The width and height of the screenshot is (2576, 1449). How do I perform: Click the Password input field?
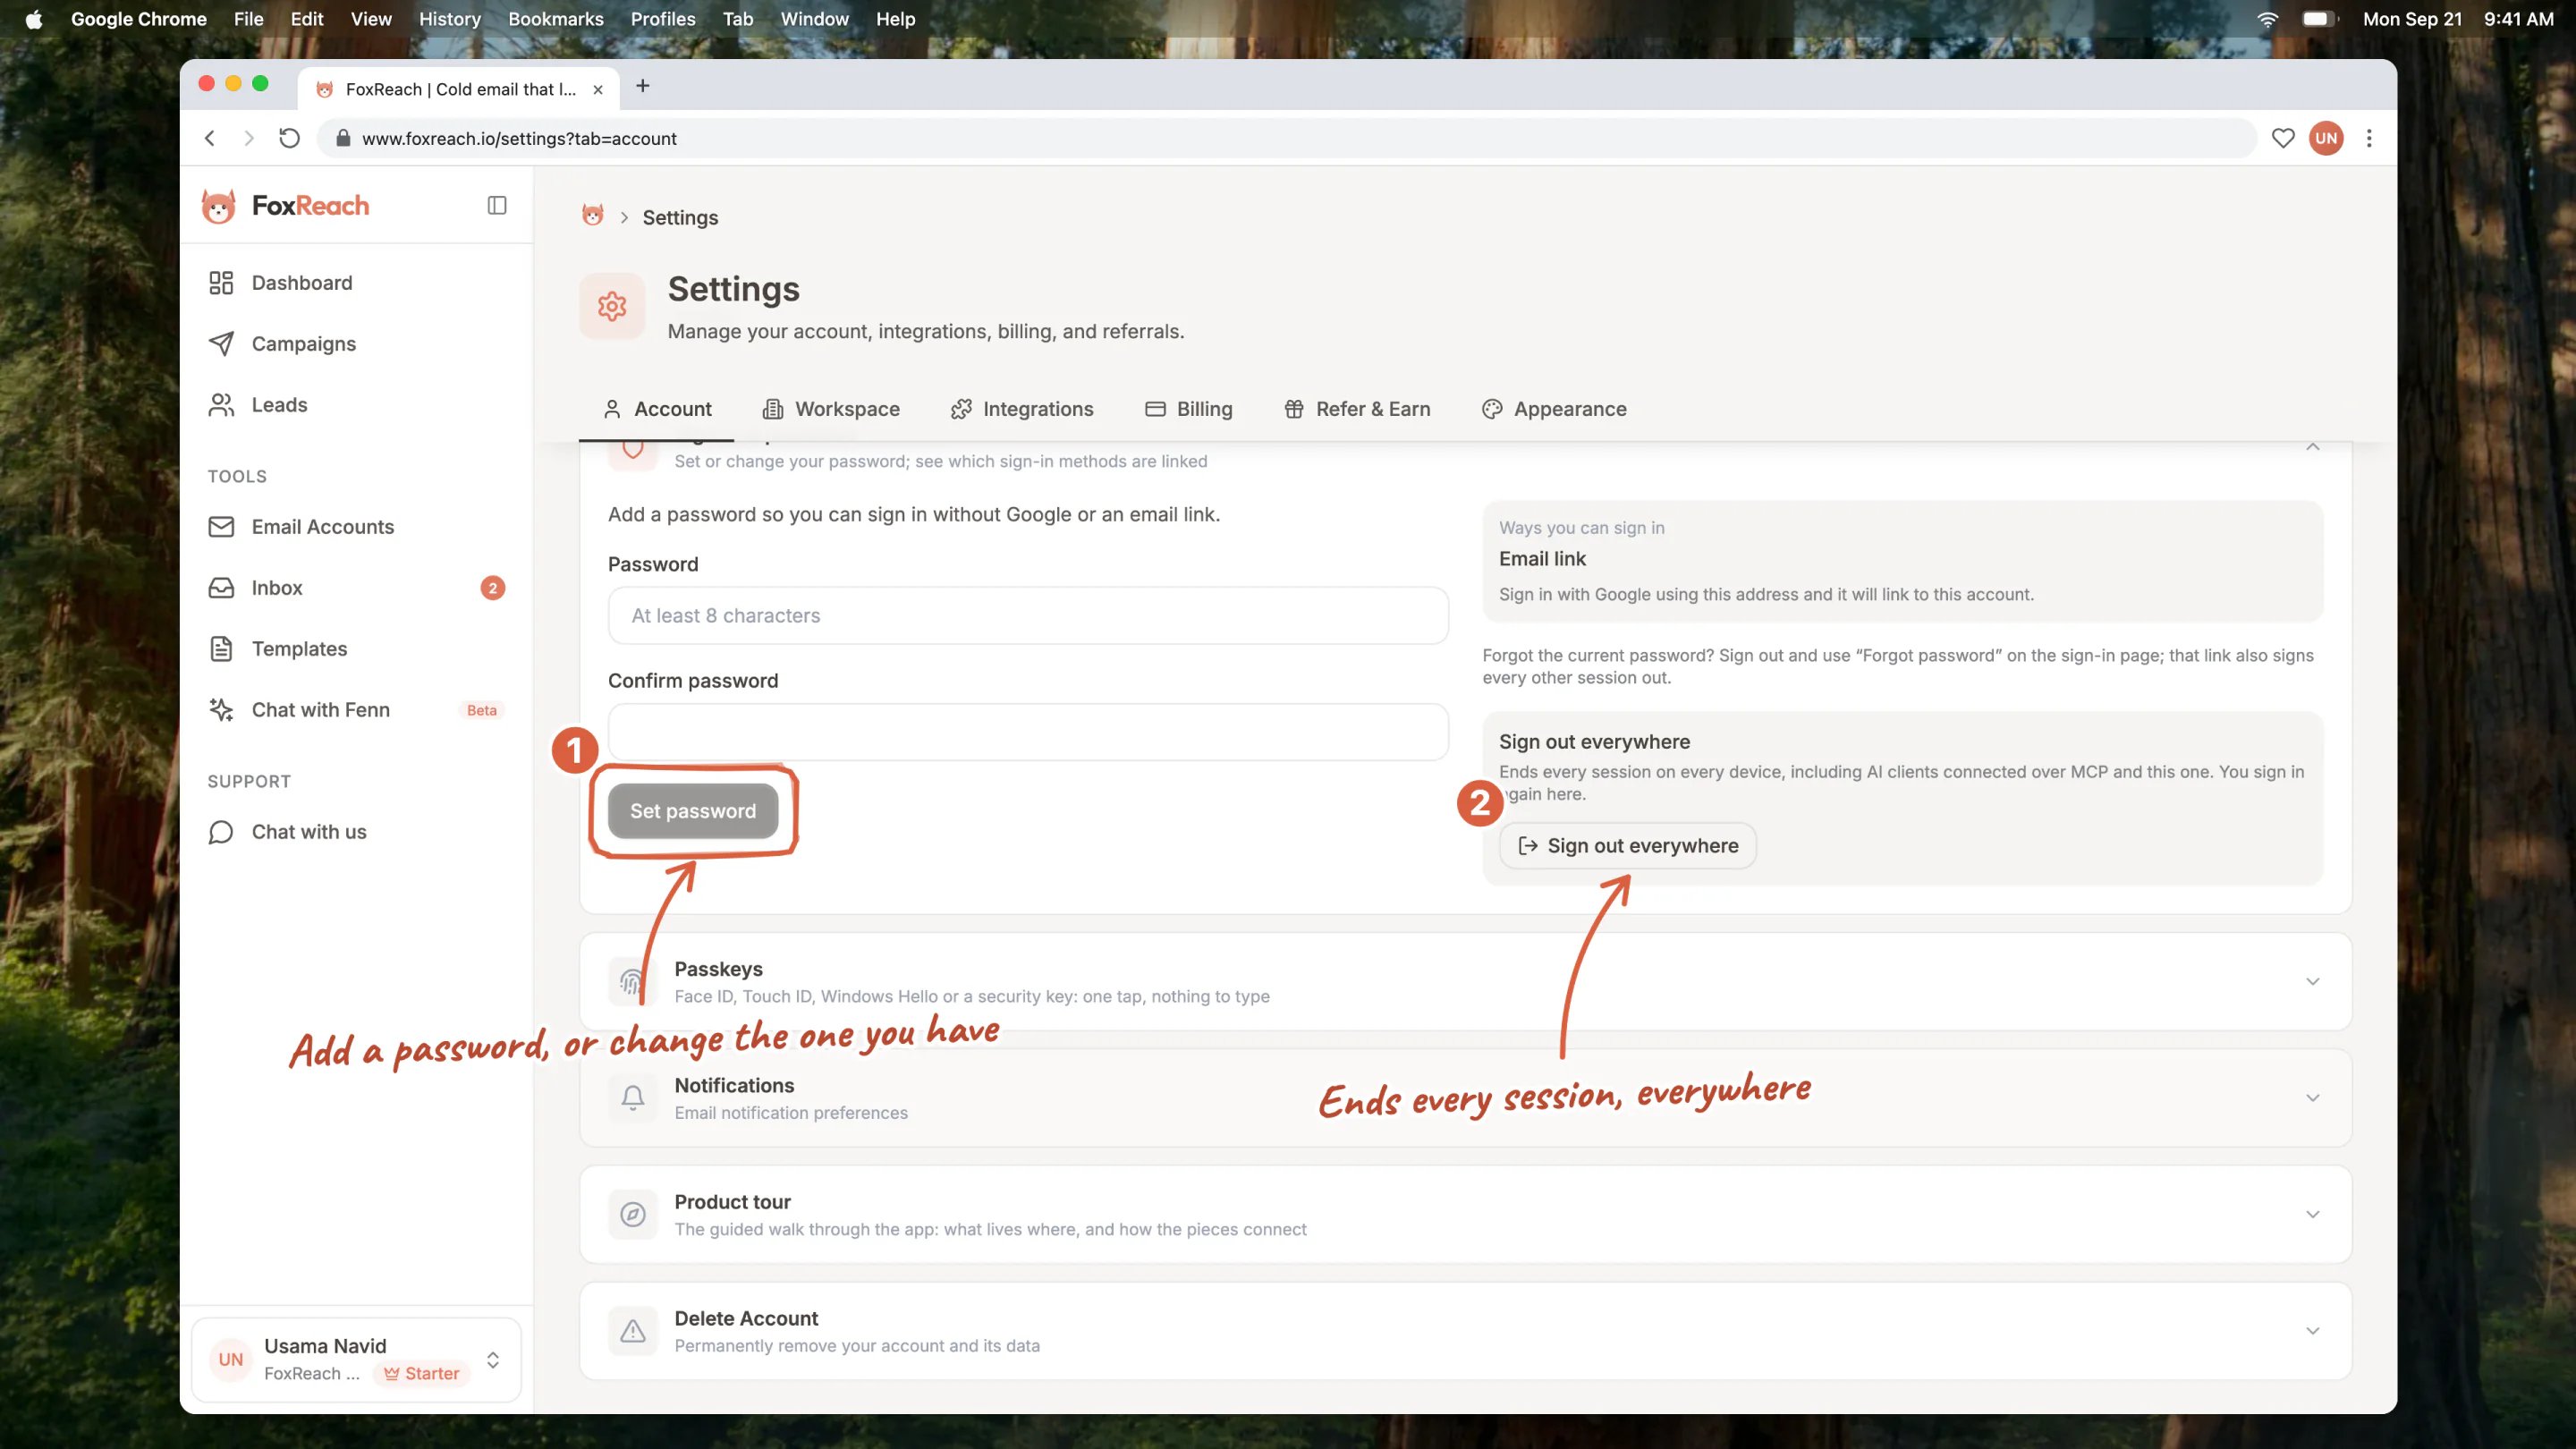pyautogui.click(x=1028, y=616)
